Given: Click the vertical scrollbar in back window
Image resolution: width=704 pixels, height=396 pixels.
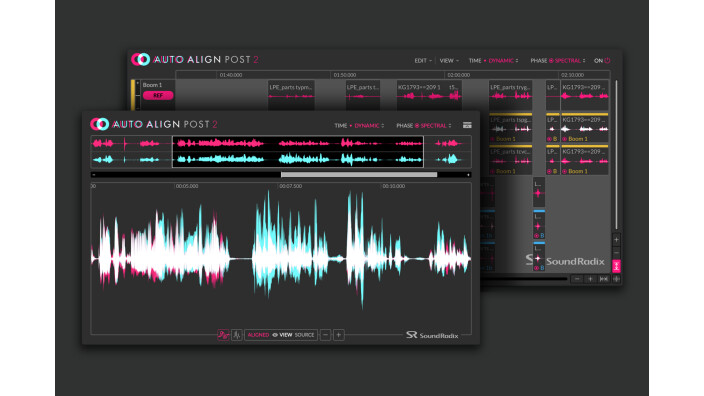Looking at the screenshot, I should pos(616,155).
